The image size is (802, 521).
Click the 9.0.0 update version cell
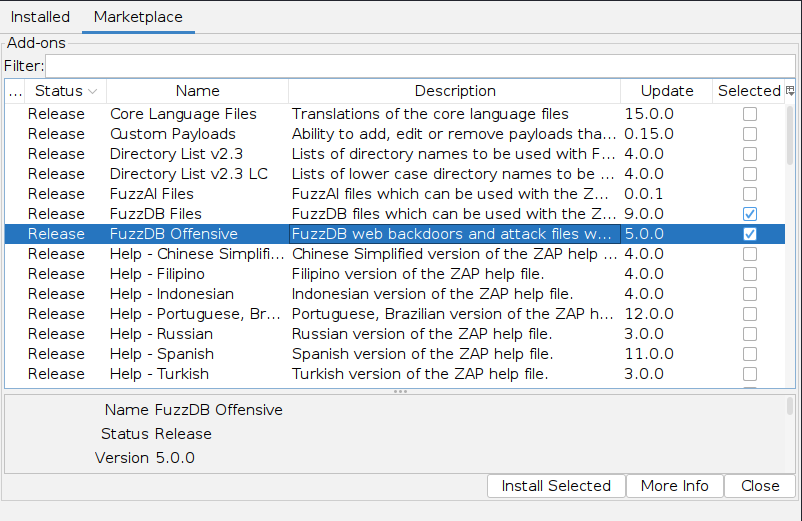coord(666,214)
